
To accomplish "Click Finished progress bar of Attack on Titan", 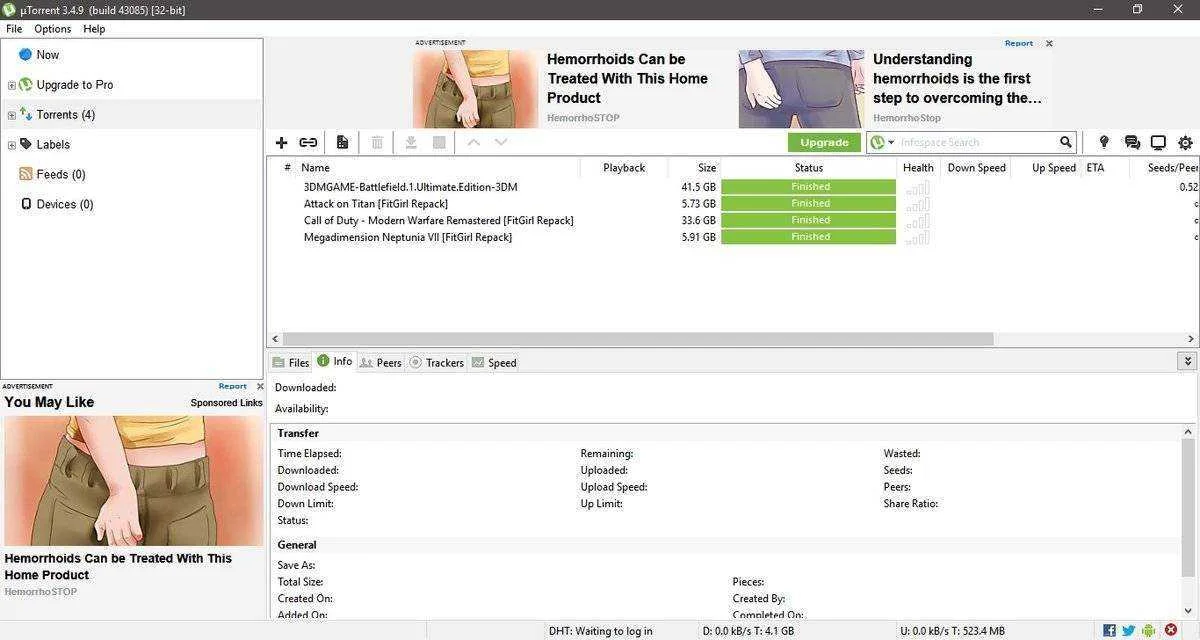I will tap(809, 204).
